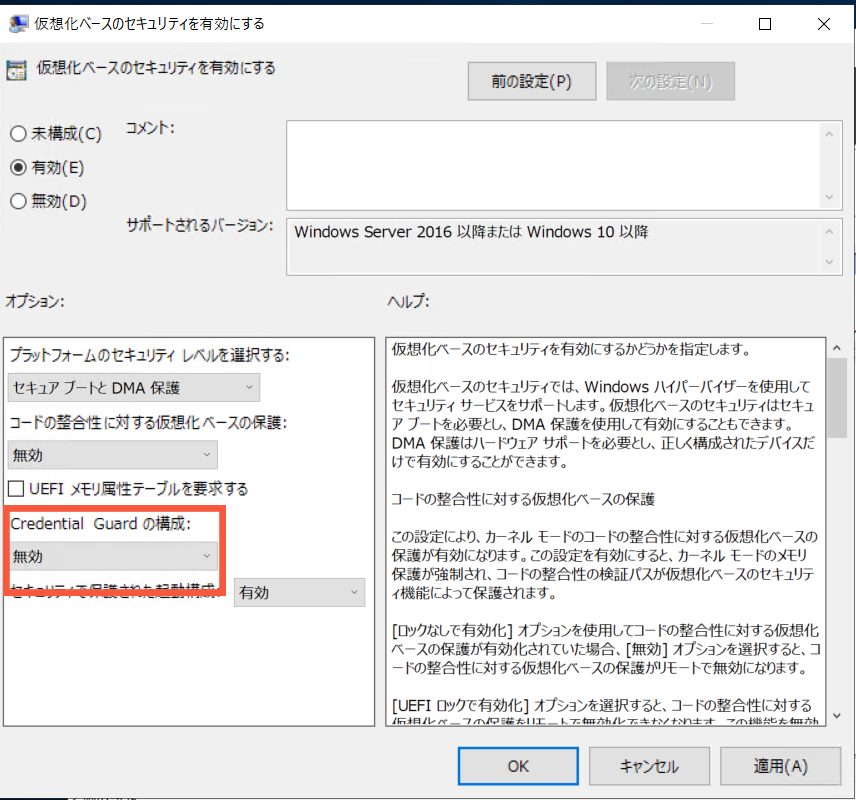The width and height of the screenshot is (856, 800).
Task: Click the キャンセル button
Action: [649, 766]
